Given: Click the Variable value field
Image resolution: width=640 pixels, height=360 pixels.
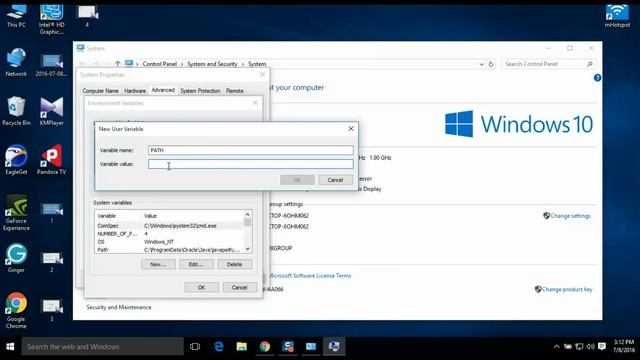Looking at the screenshot, I should (x=251, y=164).
